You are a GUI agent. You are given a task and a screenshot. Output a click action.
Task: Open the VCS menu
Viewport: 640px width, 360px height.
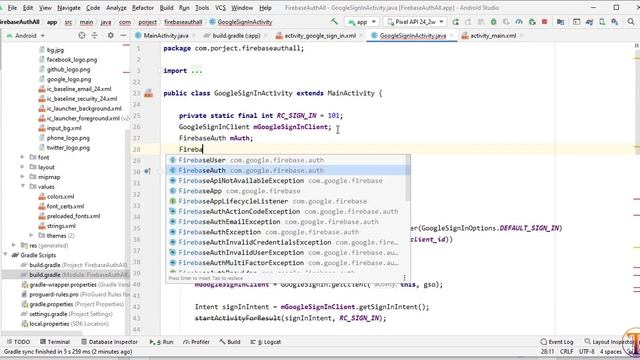(220, 8)
